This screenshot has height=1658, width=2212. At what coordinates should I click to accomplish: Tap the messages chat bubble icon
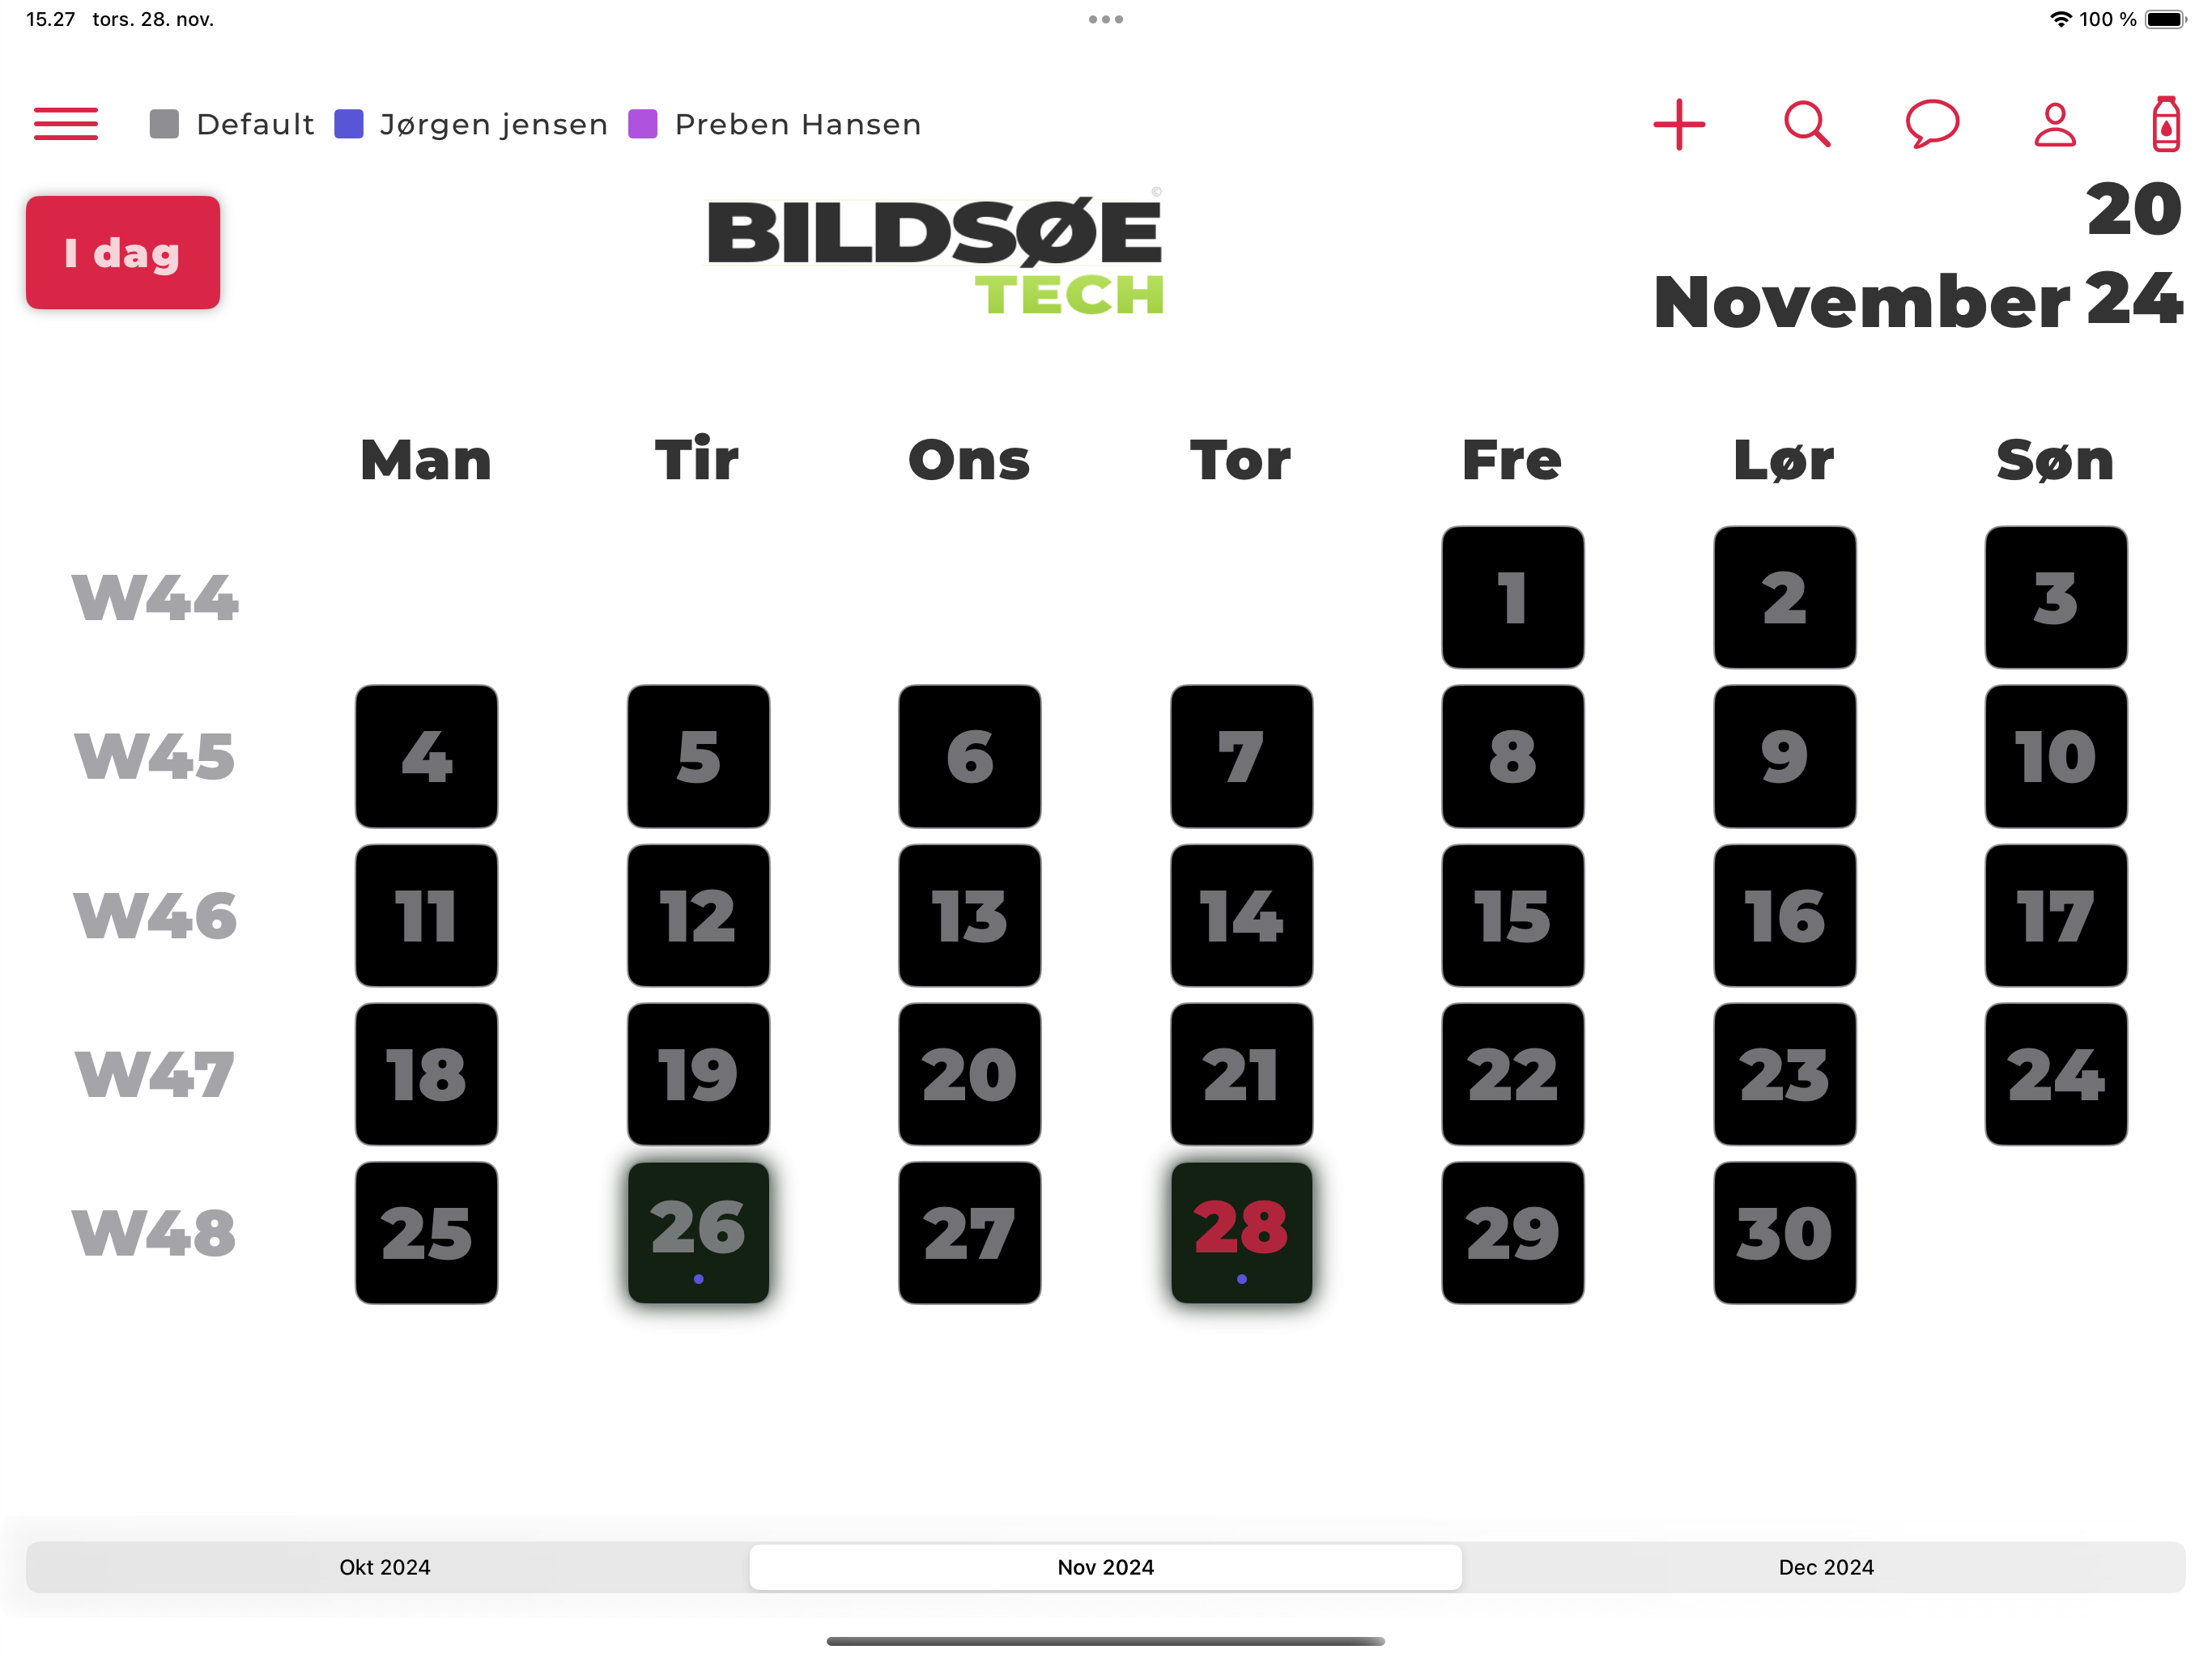pos(1932,122)
